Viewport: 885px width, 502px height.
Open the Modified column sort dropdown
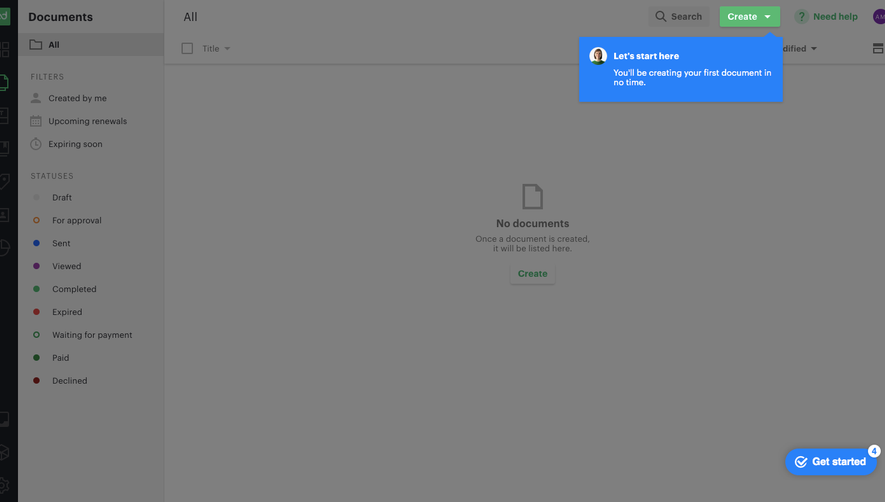pos(800,49)
